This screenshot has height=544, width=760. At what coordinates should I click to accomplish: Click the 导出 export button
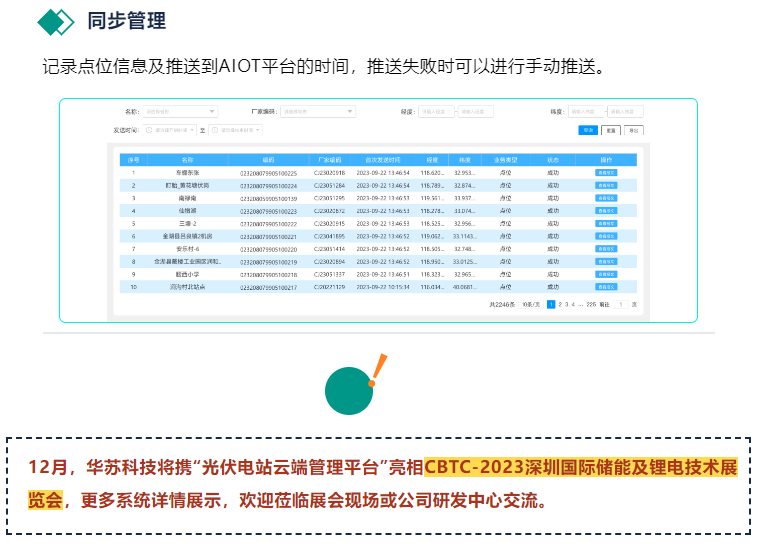(x=633, y=130)
